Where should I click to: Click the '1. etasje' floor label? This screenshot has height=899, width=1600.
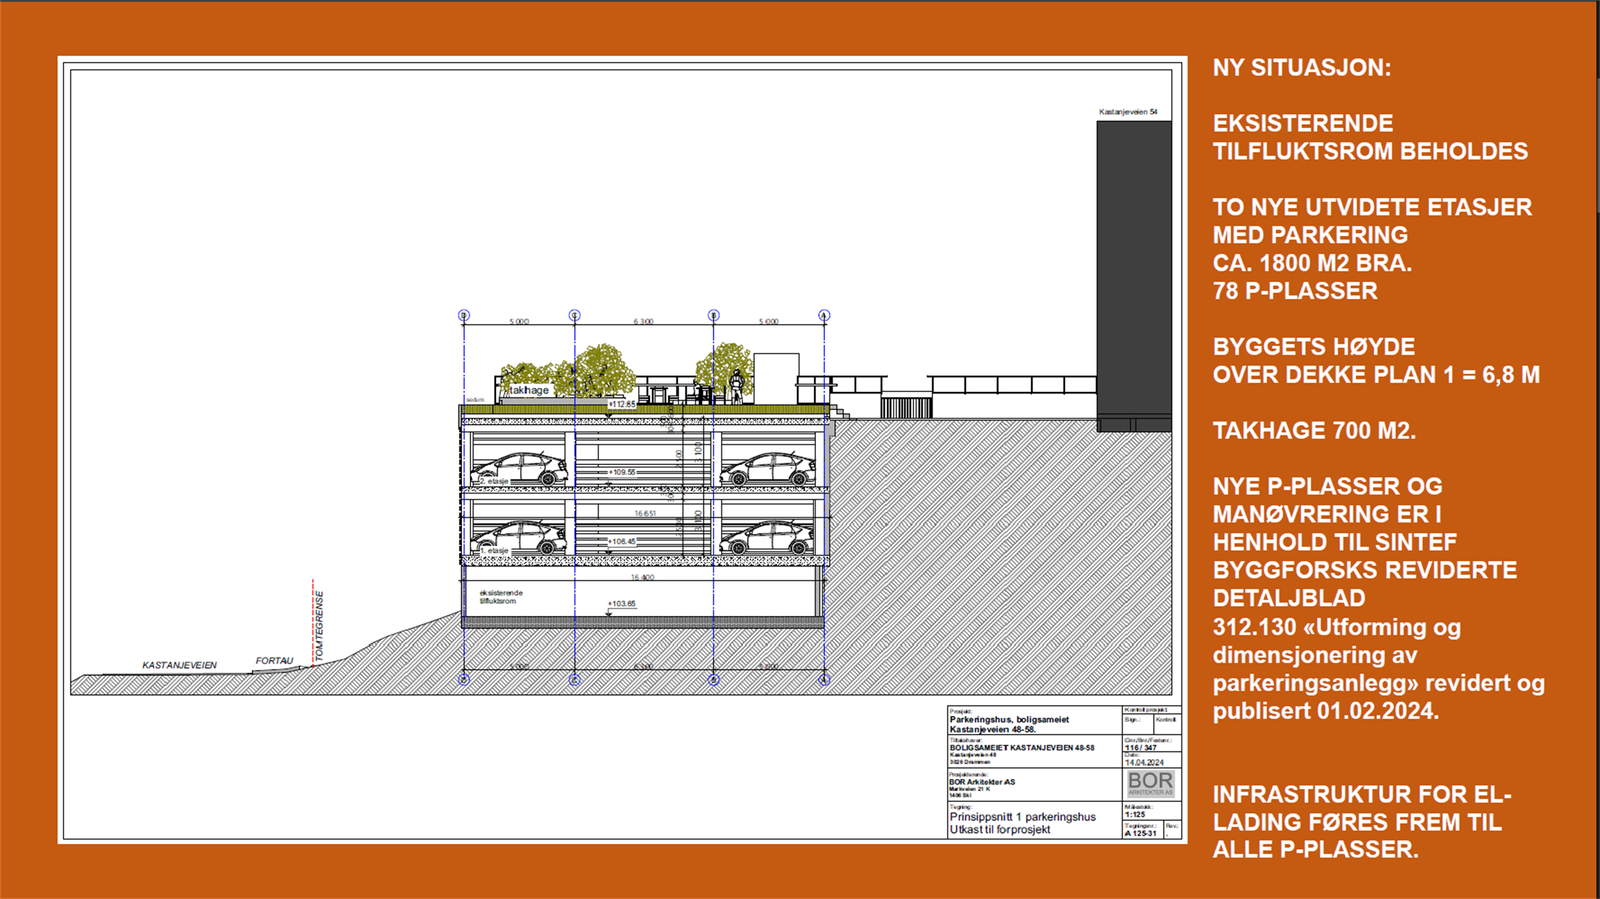tap(494, 550)
